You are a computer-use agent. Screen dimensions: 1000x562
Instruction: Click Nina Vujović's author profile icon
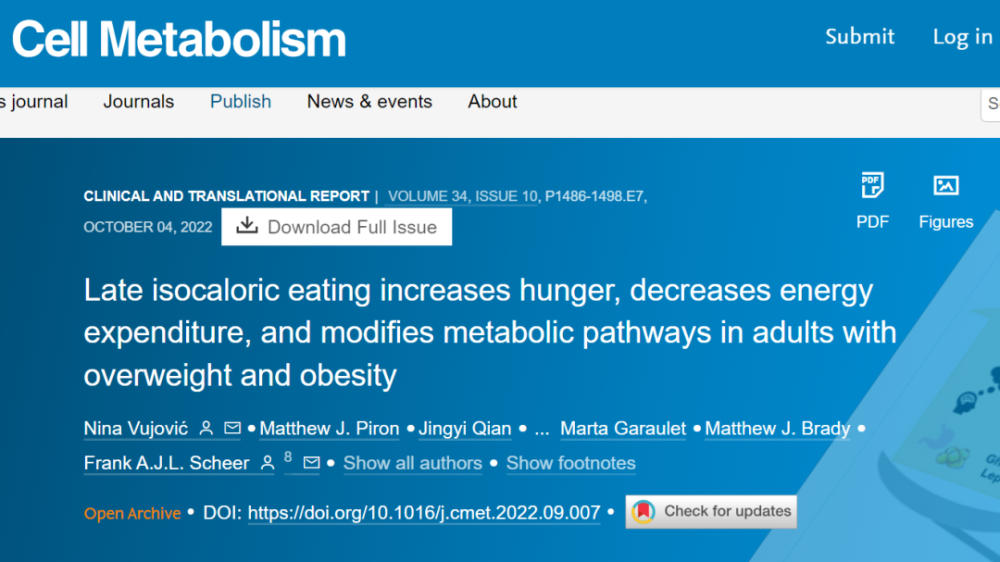coord(206,428)
